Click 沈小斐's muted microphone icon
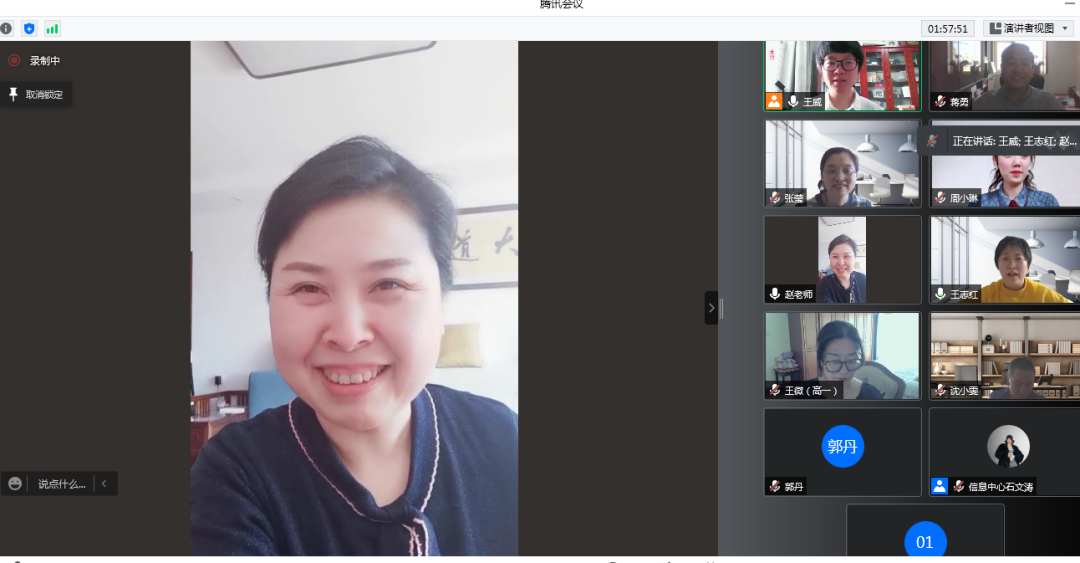The height and width of the screenshot is (563, 1080). point(940,391)
